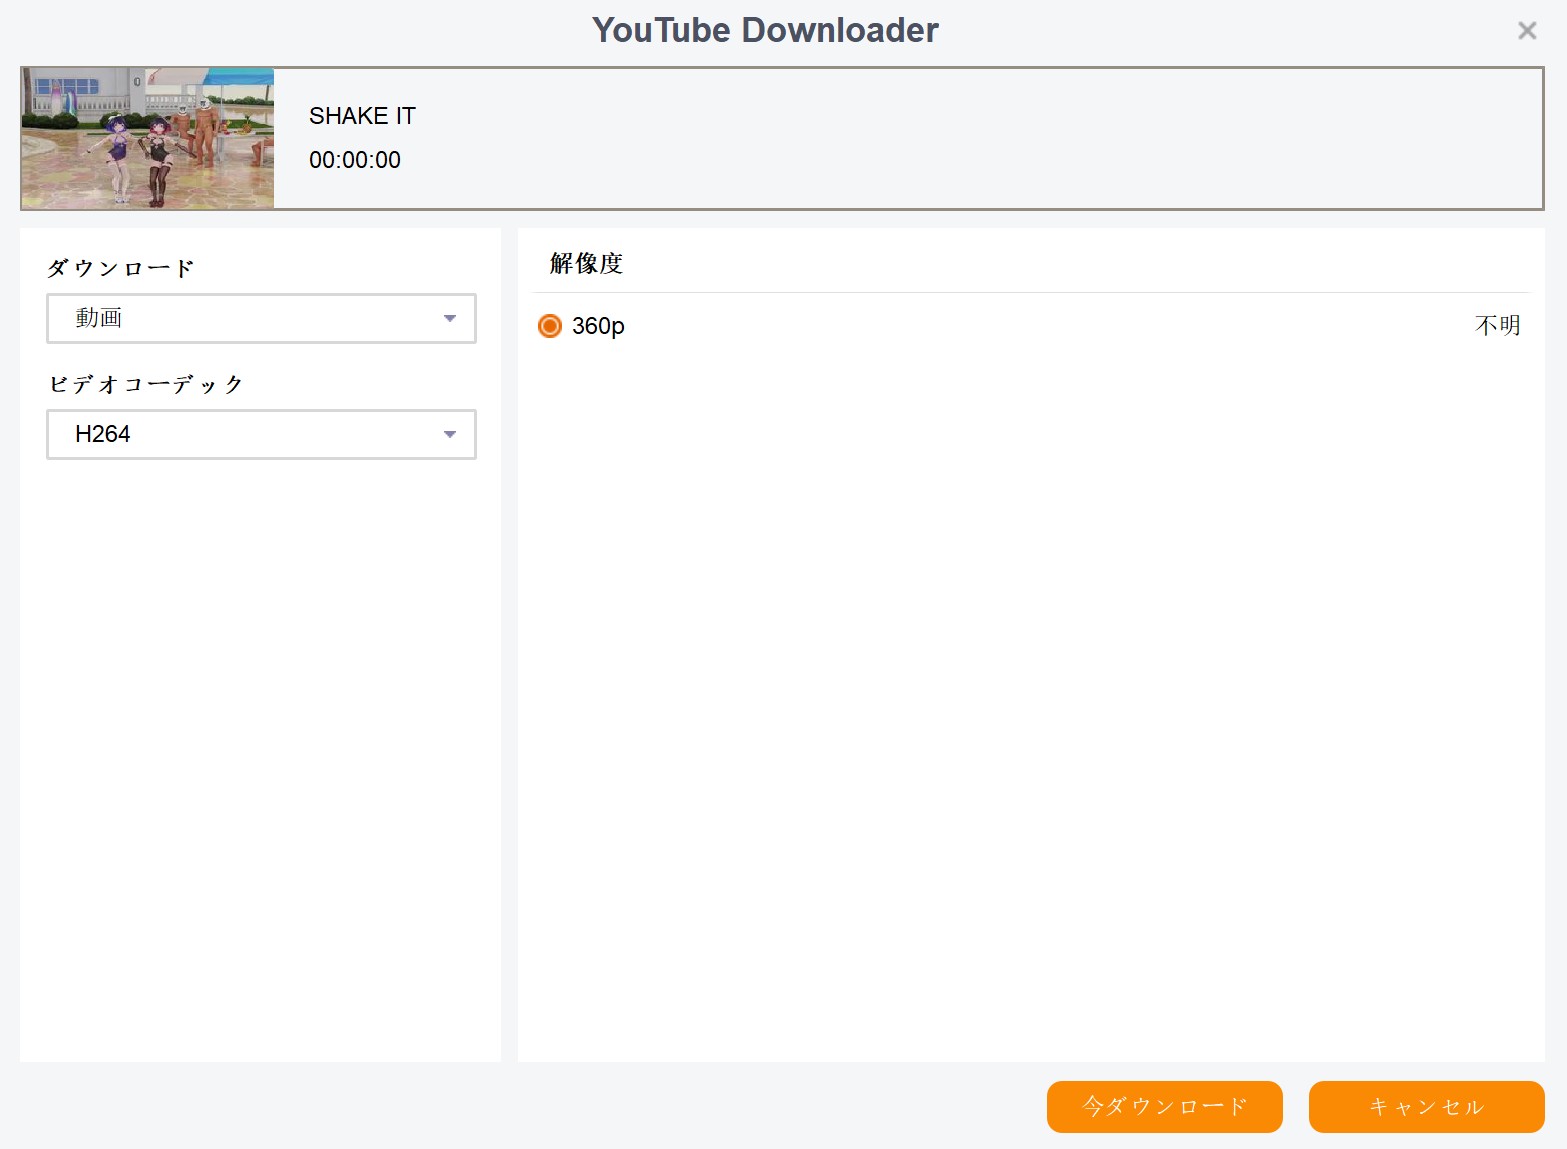The width and height of the screenshot is (1567, 1149).
Task: Click the ダウンロード section label
Action: click(x=120, y=268)
